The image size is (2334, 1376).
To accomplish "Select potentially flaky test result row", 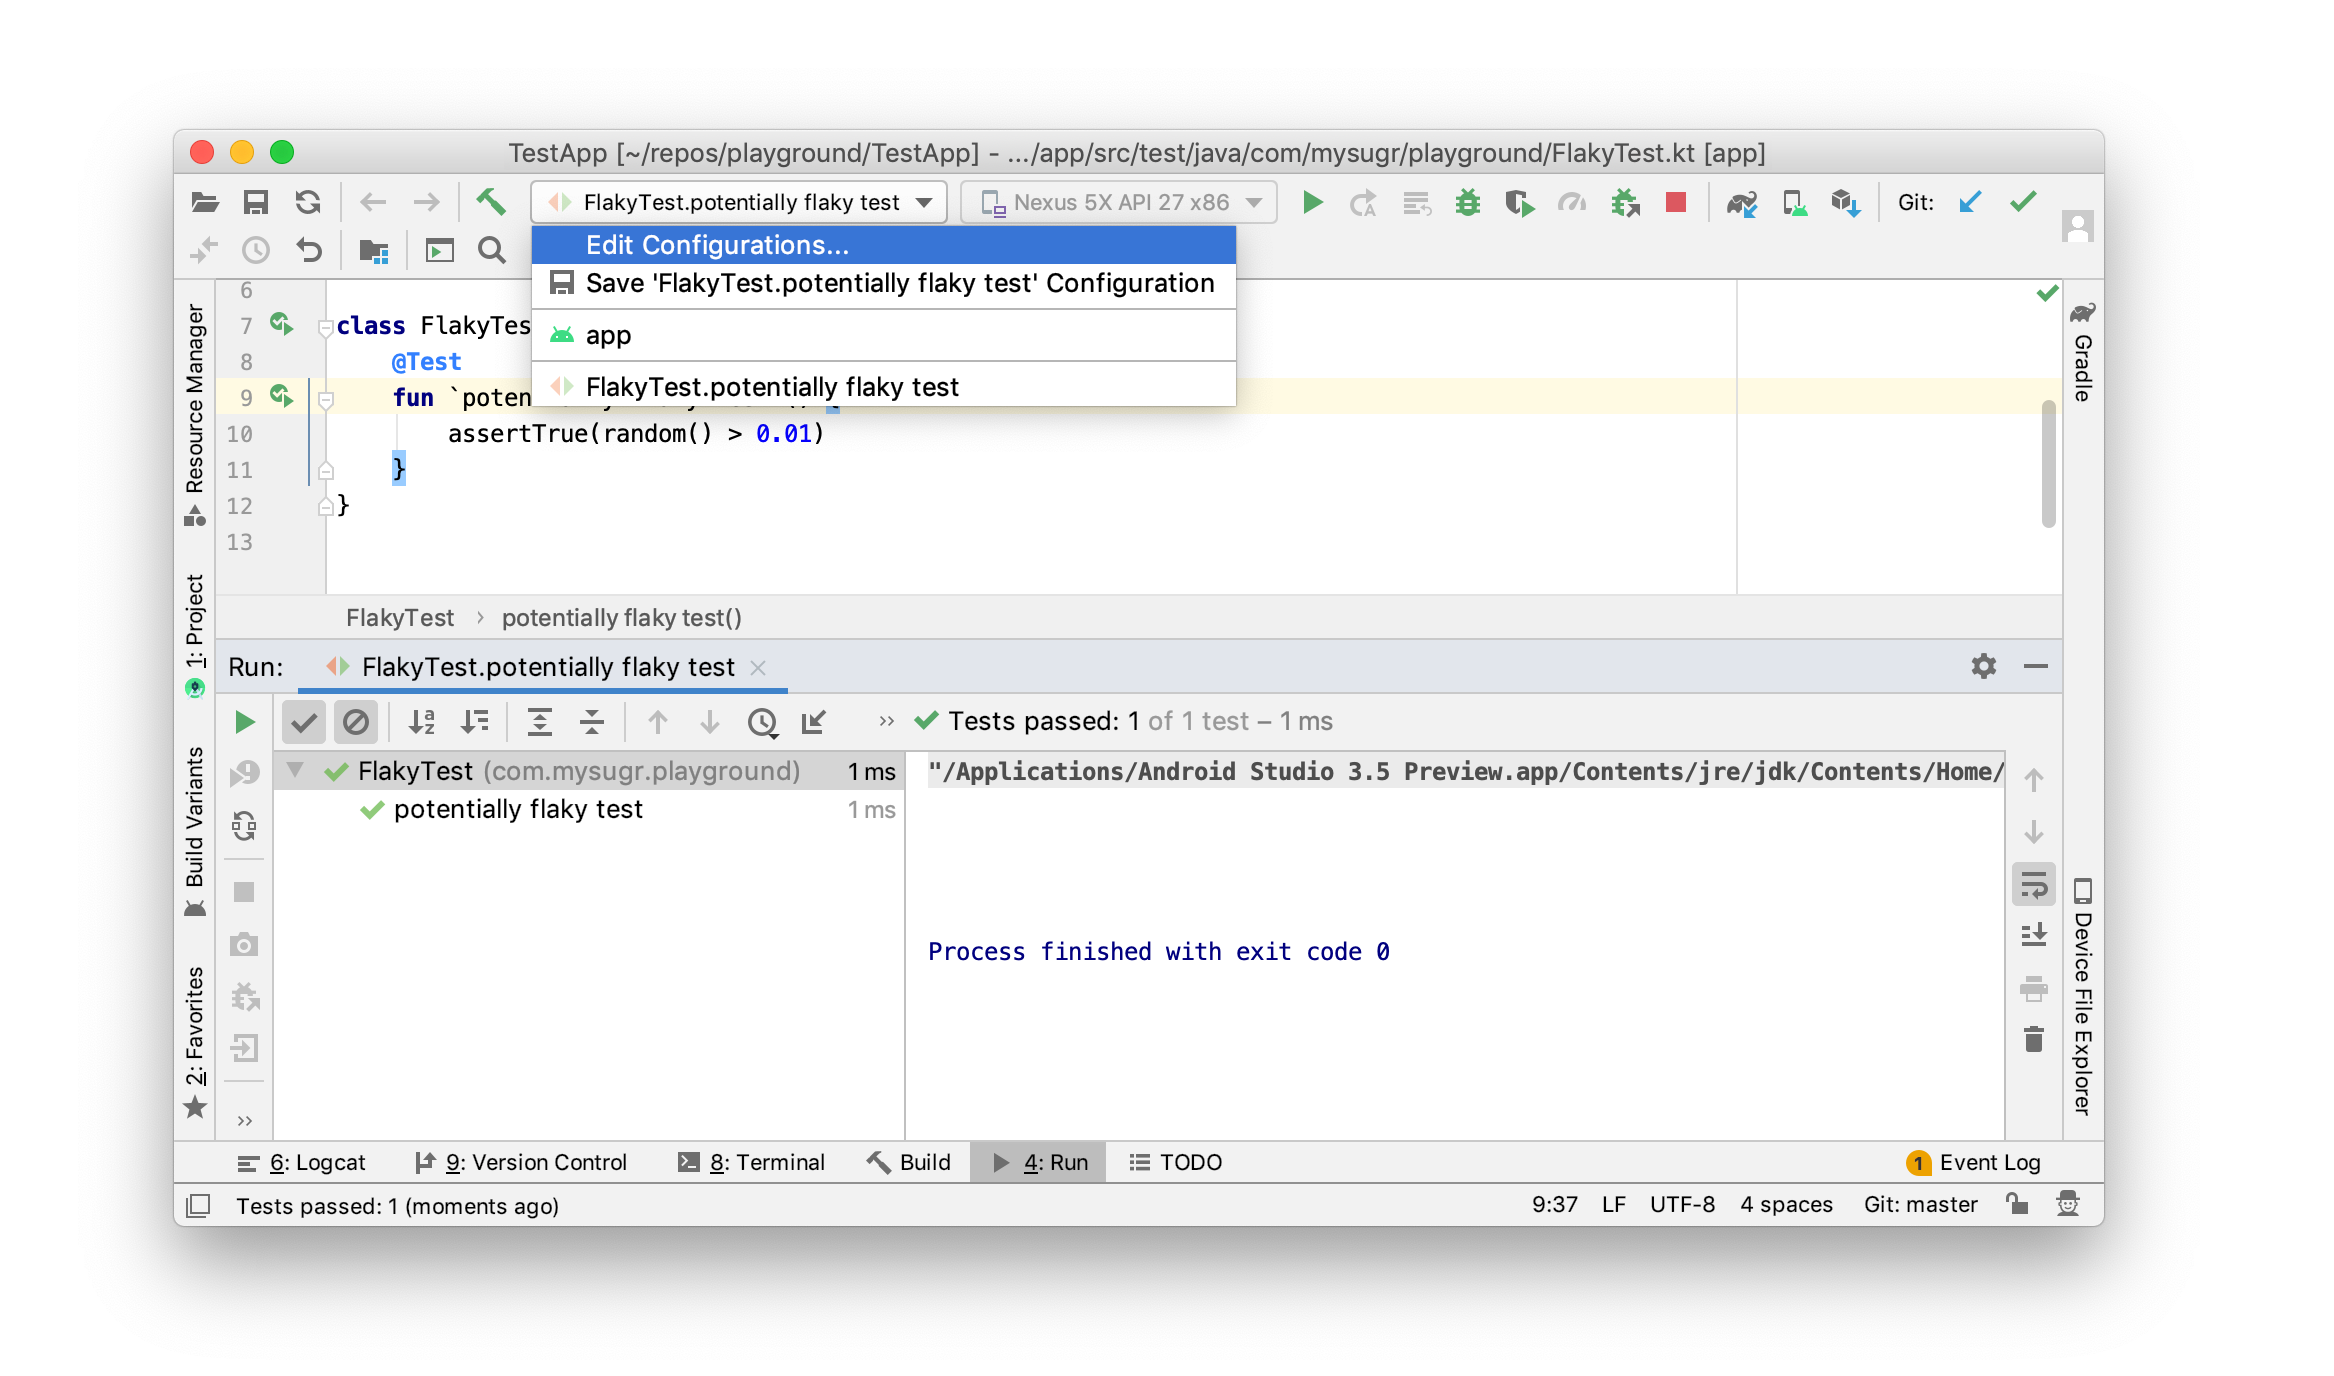I will [589, 809].
